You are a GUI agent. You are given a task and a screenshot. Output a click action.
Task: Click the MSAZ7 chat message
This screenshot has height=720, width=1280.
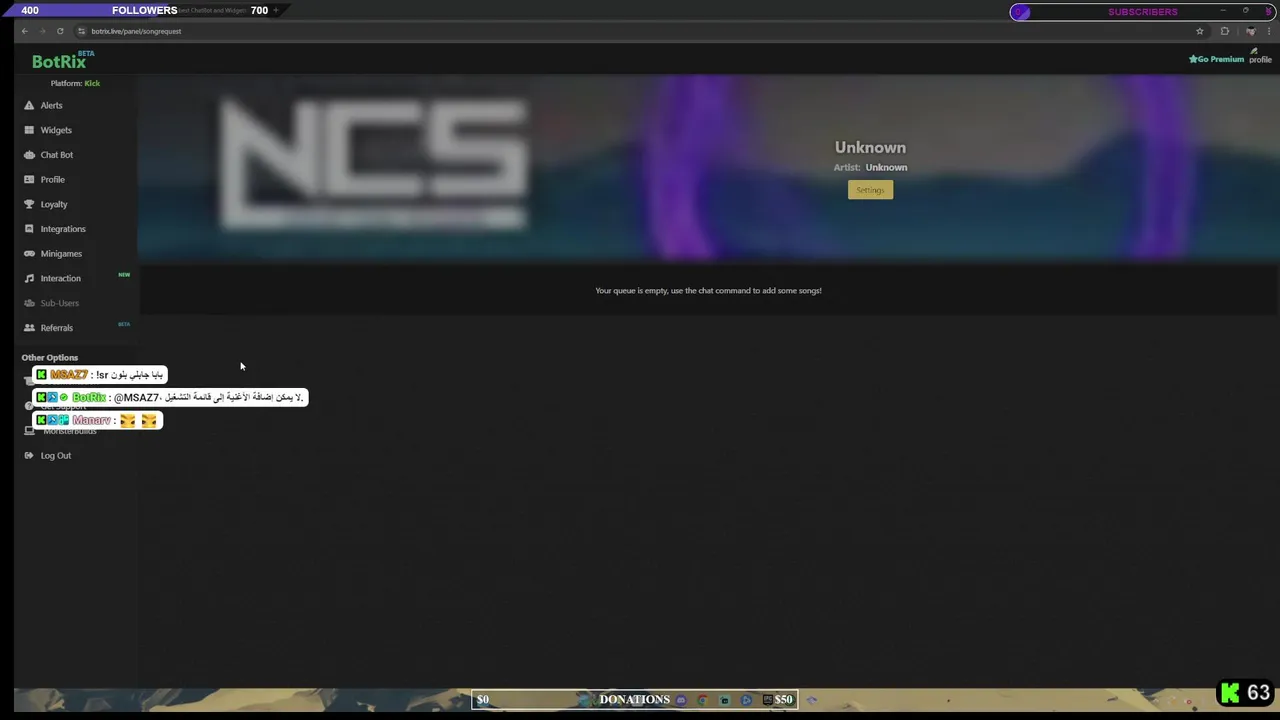click(x=100, y=375)
